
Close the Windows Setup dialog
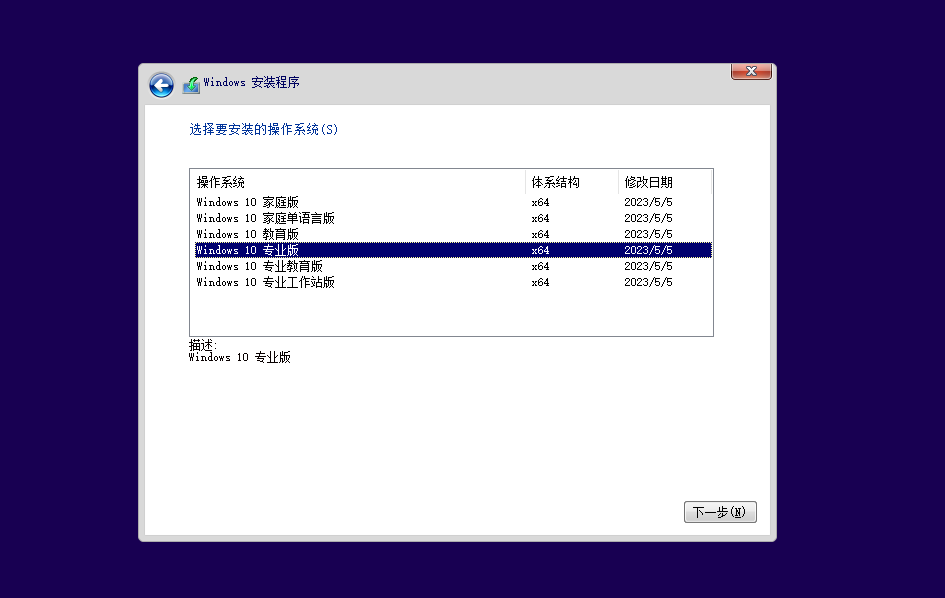[751, 71]
